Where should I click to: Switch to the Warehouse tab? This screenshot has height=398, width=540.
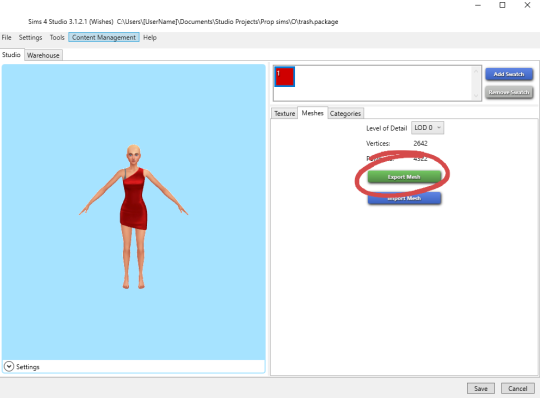coord(43,55)
